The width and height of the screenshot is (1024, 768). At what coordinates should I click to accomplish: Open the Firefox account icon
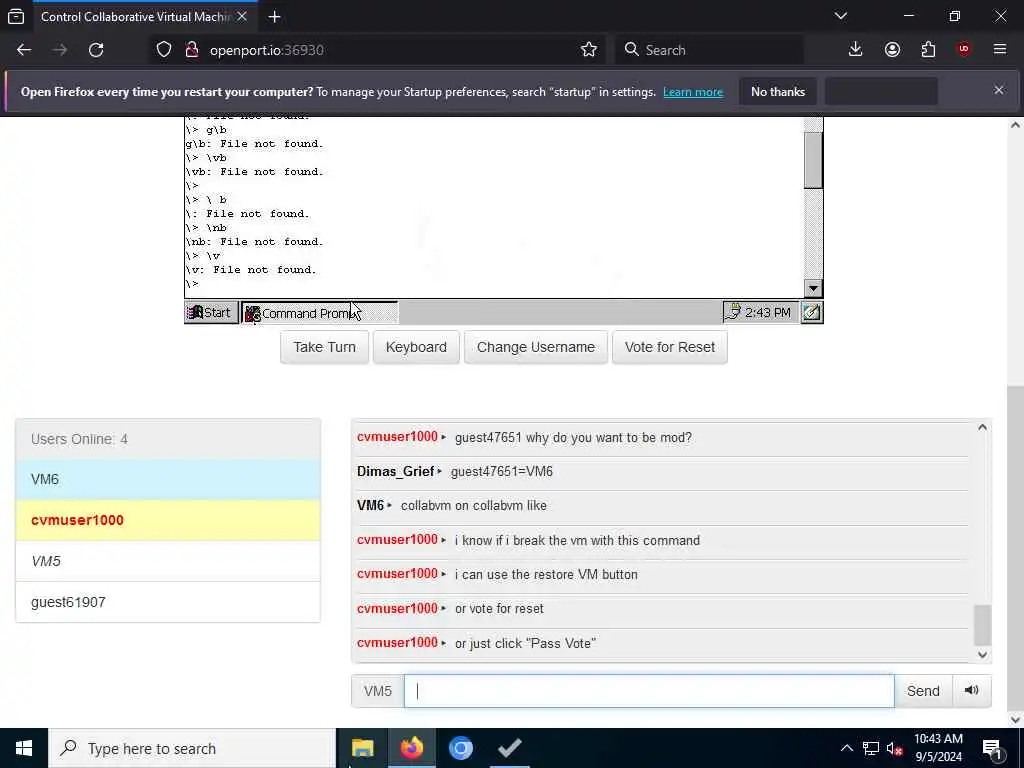tap(892, 50)
